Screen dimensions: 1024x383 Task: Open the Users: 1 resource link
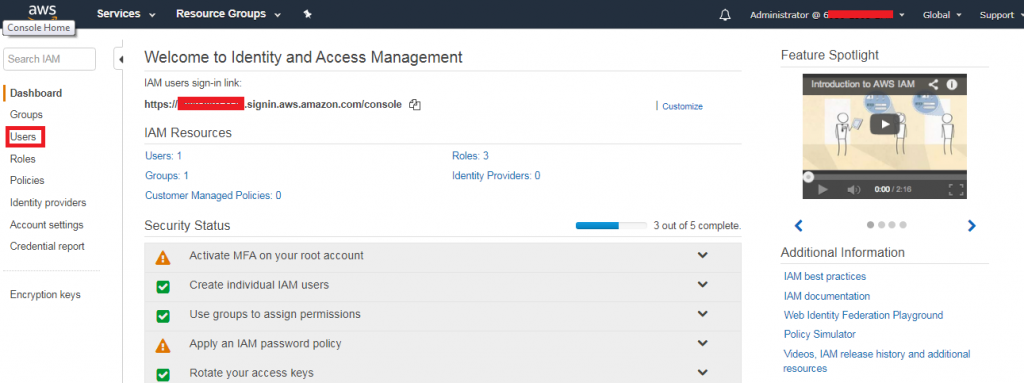point(163,156)
